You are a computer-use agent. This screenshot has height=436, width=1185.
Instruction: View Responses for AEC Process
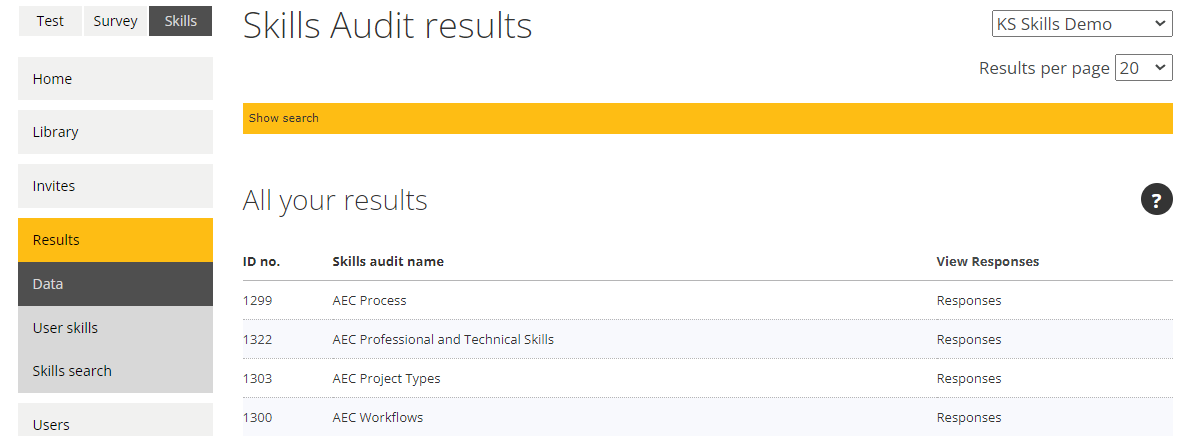[x=969, y=301]
